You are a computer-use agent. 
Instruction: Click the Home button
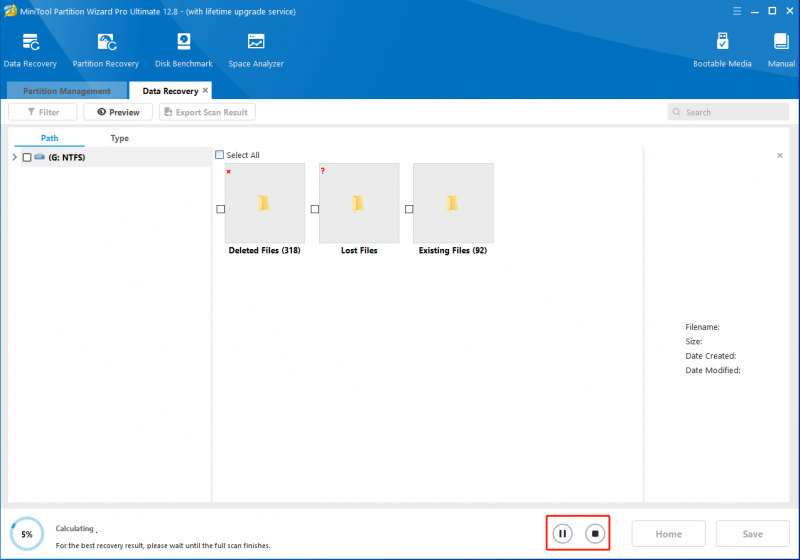tap(668, 534)
